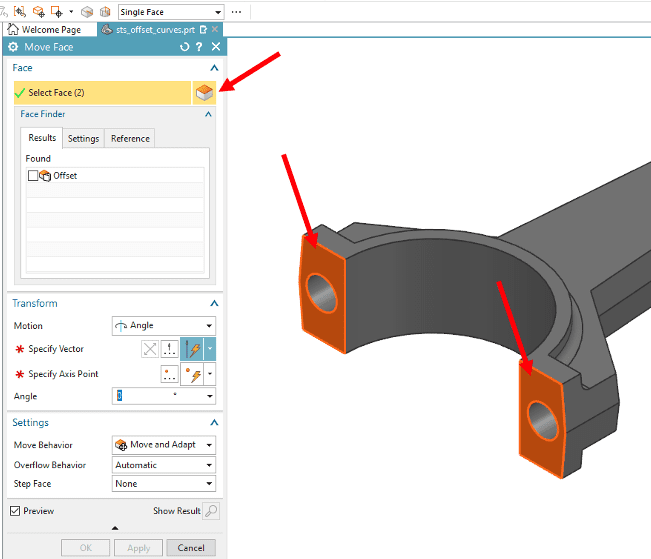The image size is (651, 559).
Task: Open the Vector Dialog icon
Action: click(169, 349)
